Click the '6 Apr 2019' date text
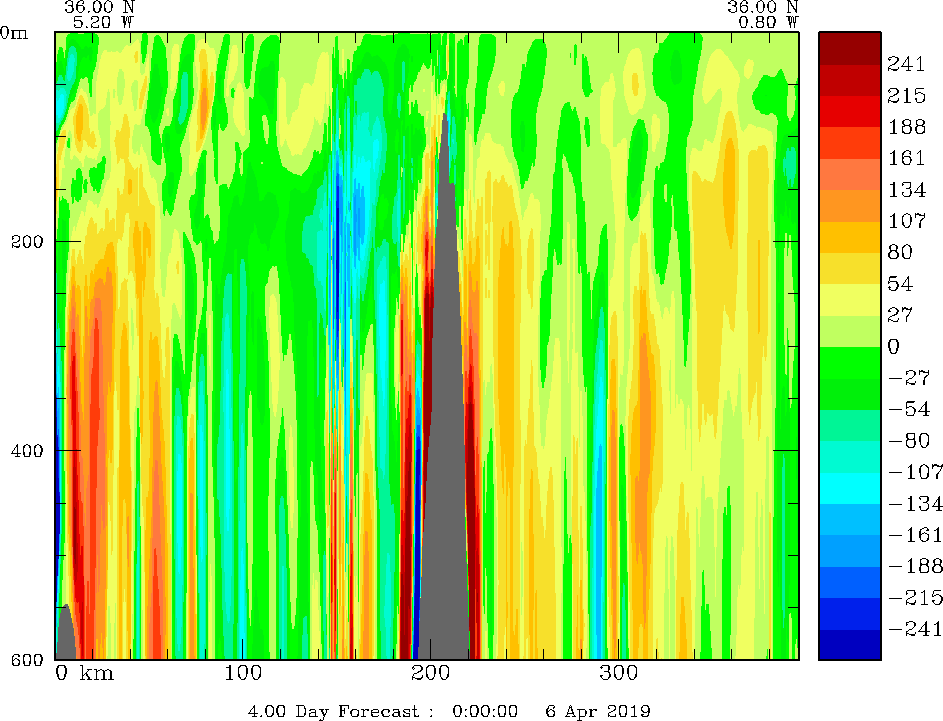The width and height of the screenshot is (943, 721). pos(598,711)
